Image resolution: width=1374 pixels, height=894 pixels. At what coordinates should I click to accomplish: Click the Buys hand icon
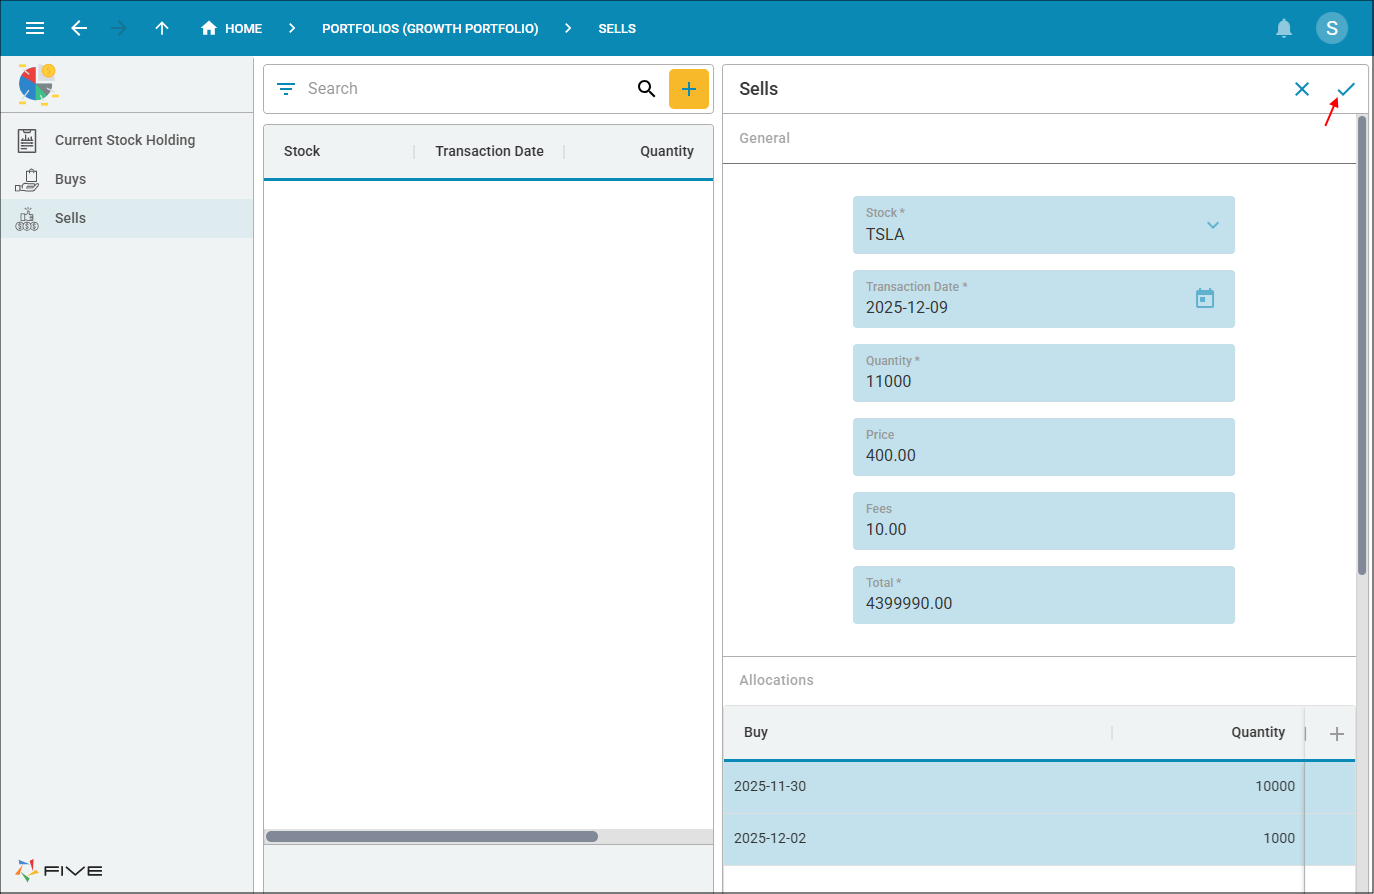[x=27, y=180]
